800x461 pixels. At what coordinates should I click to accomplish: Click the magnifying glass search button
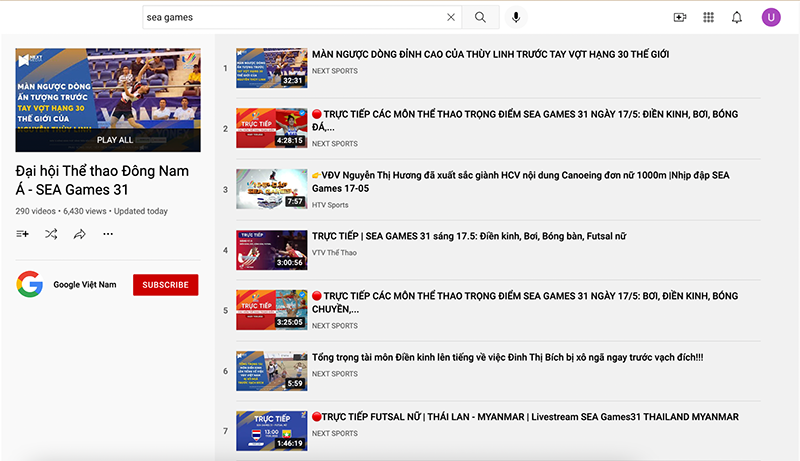pyautogui.click(x=480, y=17)
